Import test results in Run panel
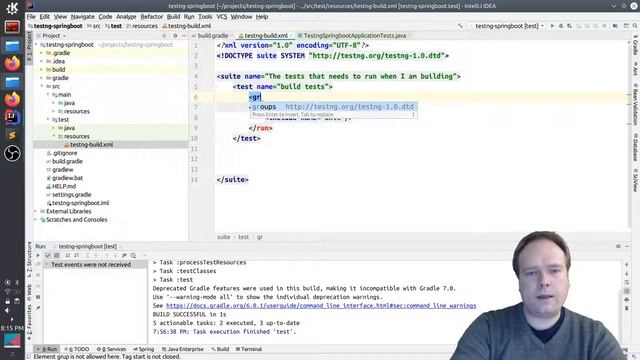Screen dimensions: 640x360 pos(124,256)
